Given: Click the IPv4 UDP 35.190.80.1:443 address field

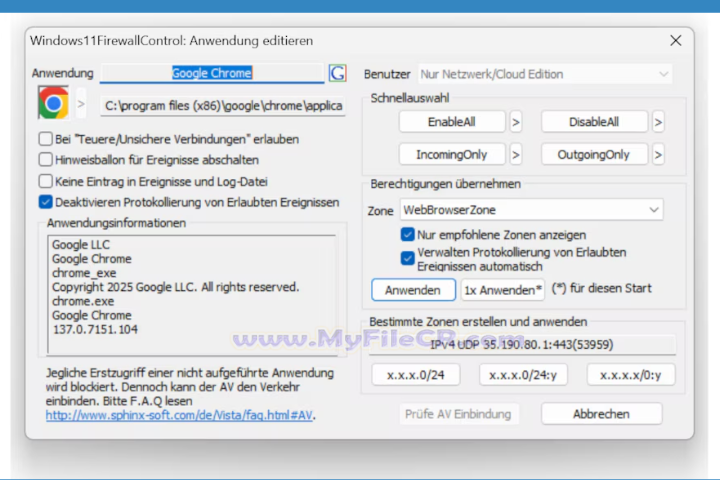Looking at the screenshot, I should pos(522,344).
